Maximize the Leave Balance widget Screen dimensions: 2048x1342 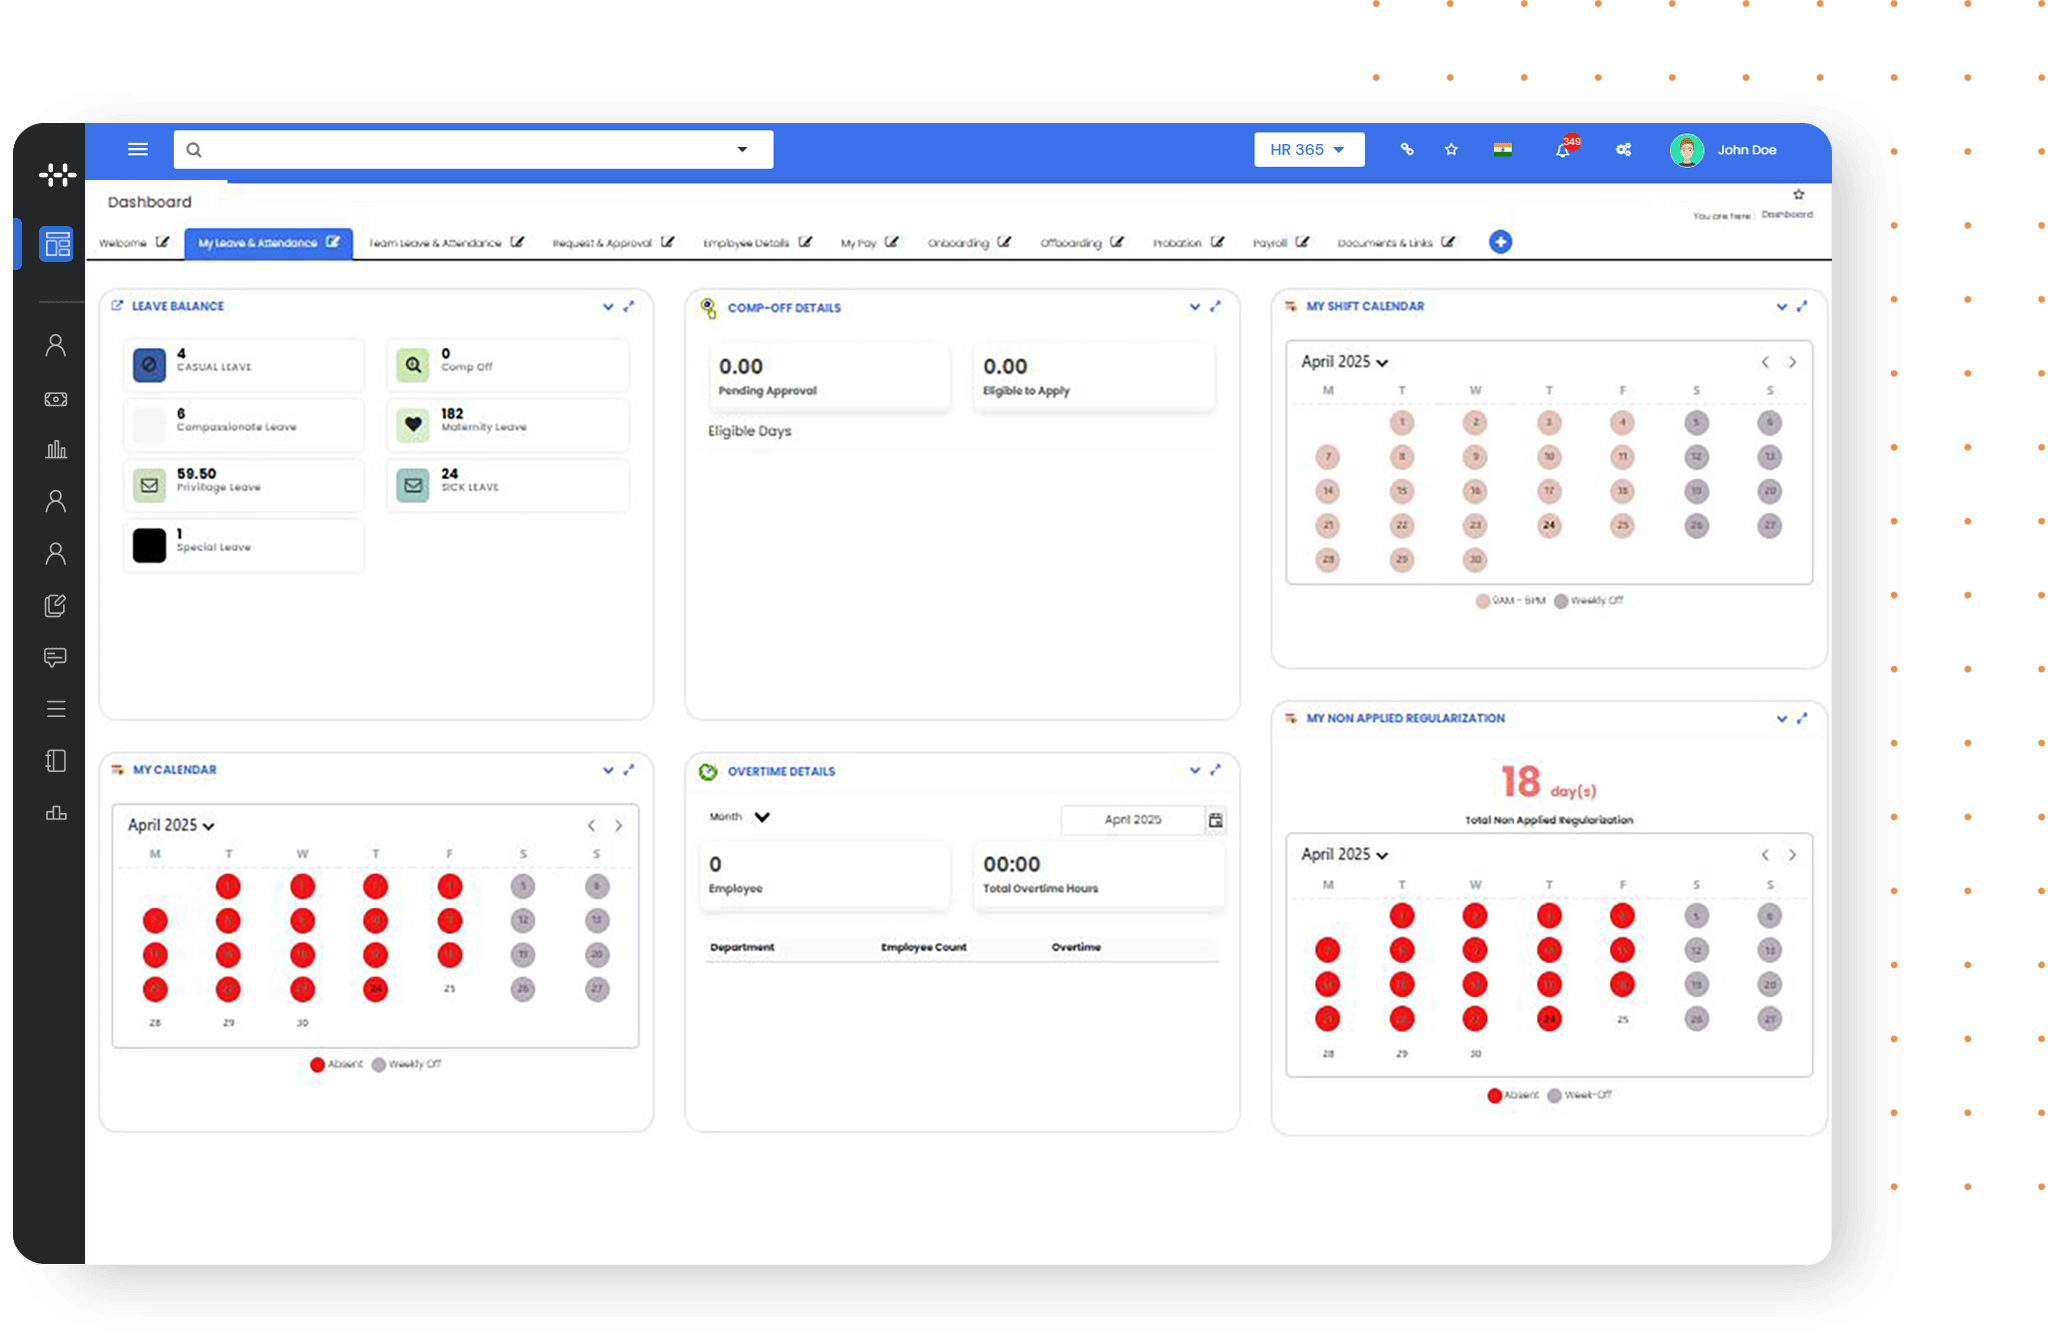[629, 306]
